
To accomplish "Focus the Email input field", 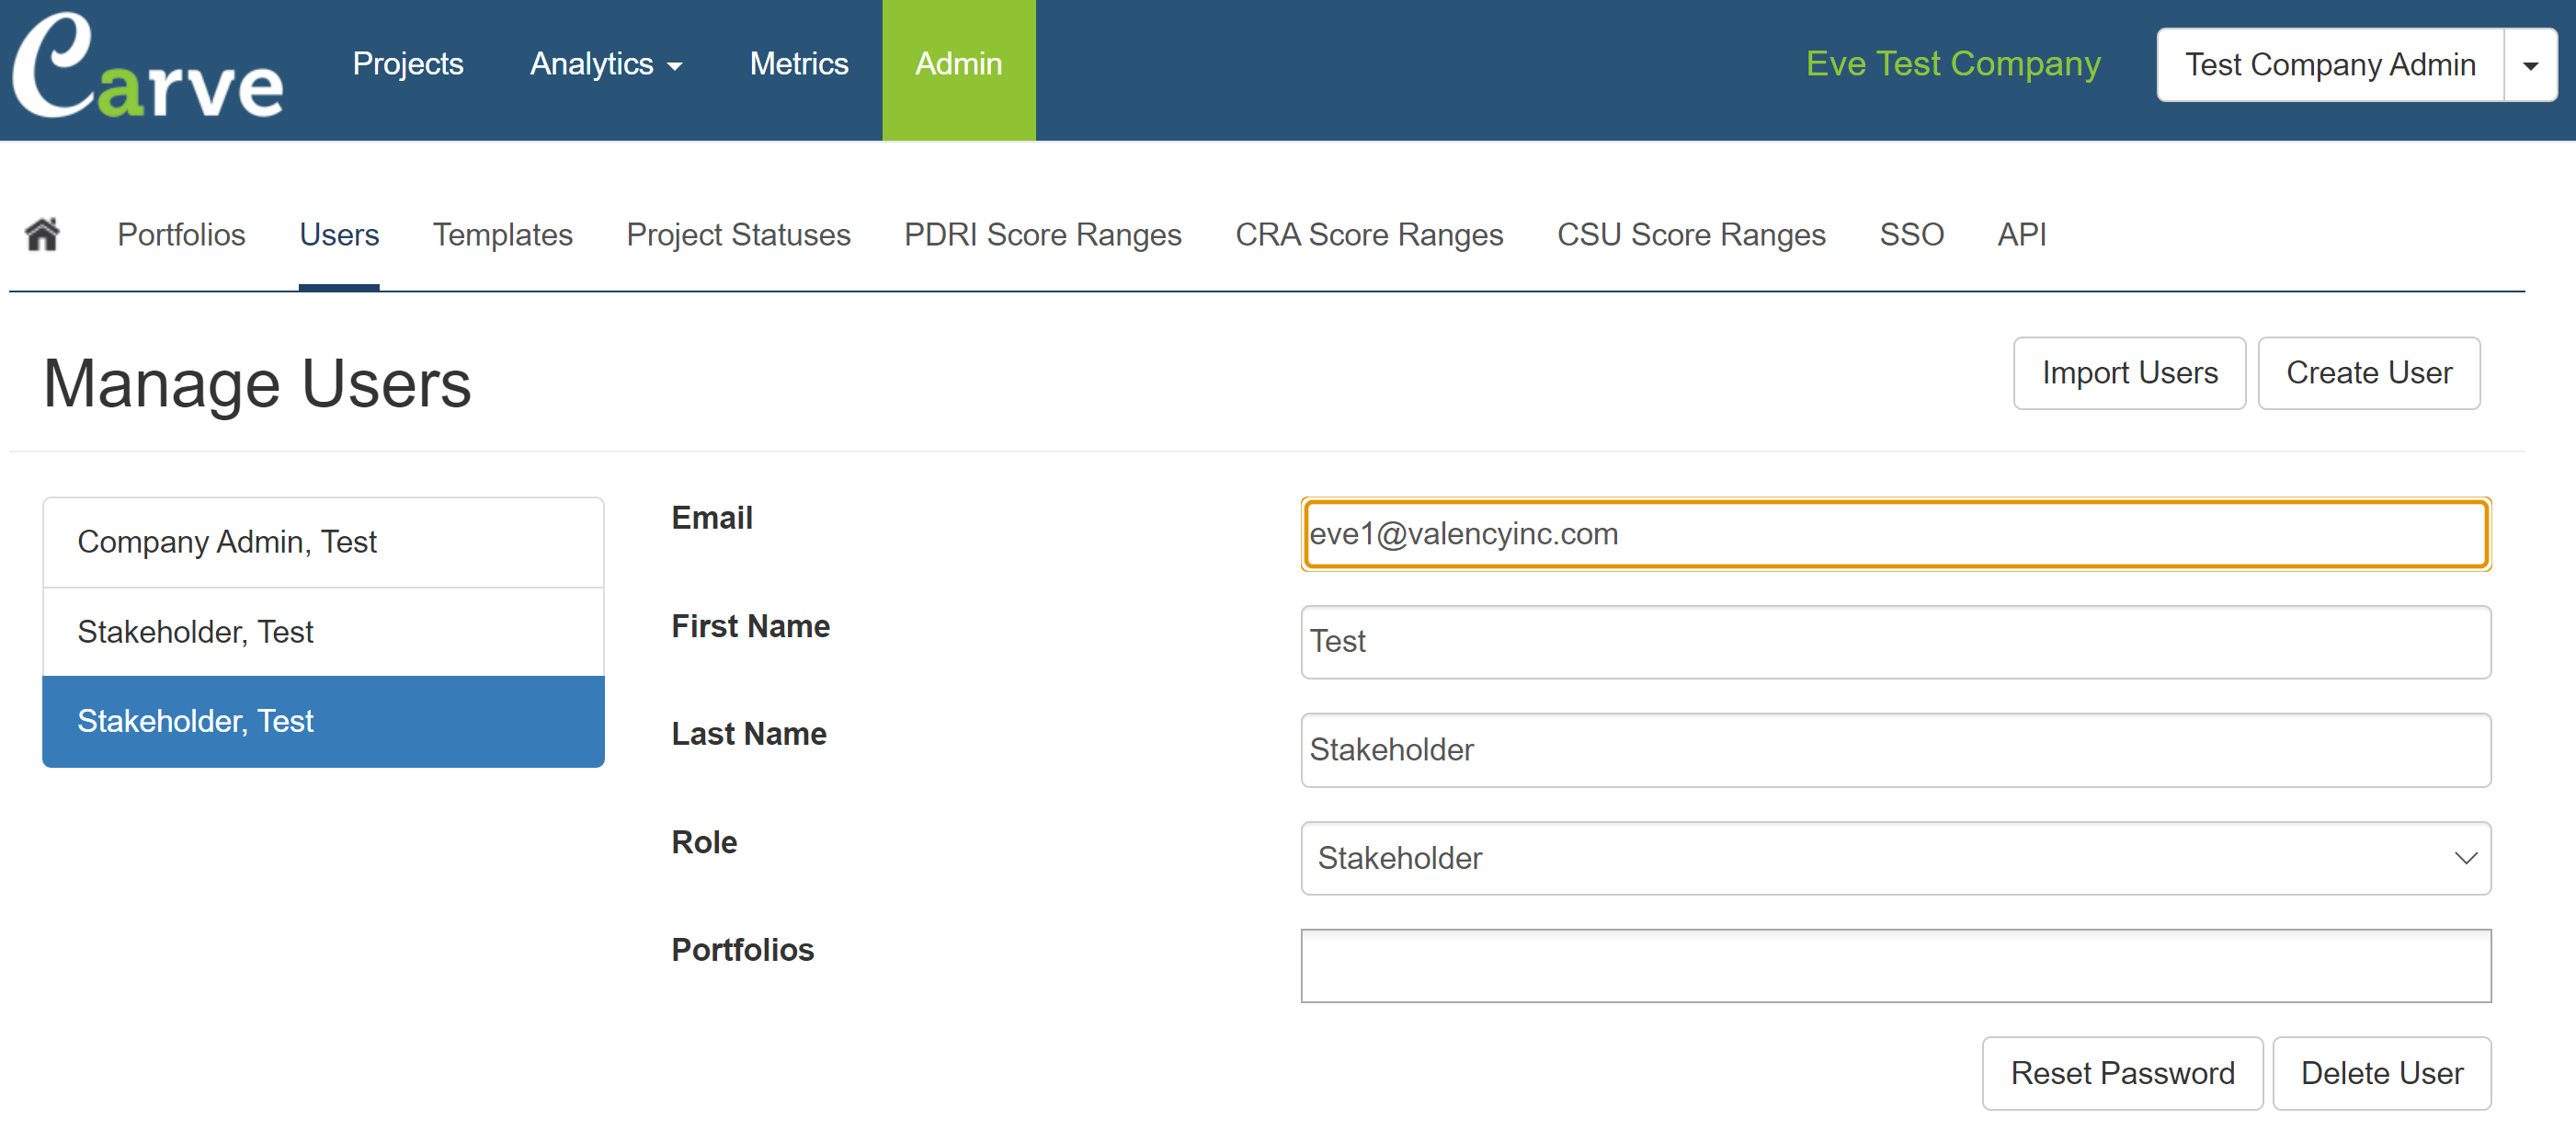I will pyautogui.click(x=1895, y=533).
